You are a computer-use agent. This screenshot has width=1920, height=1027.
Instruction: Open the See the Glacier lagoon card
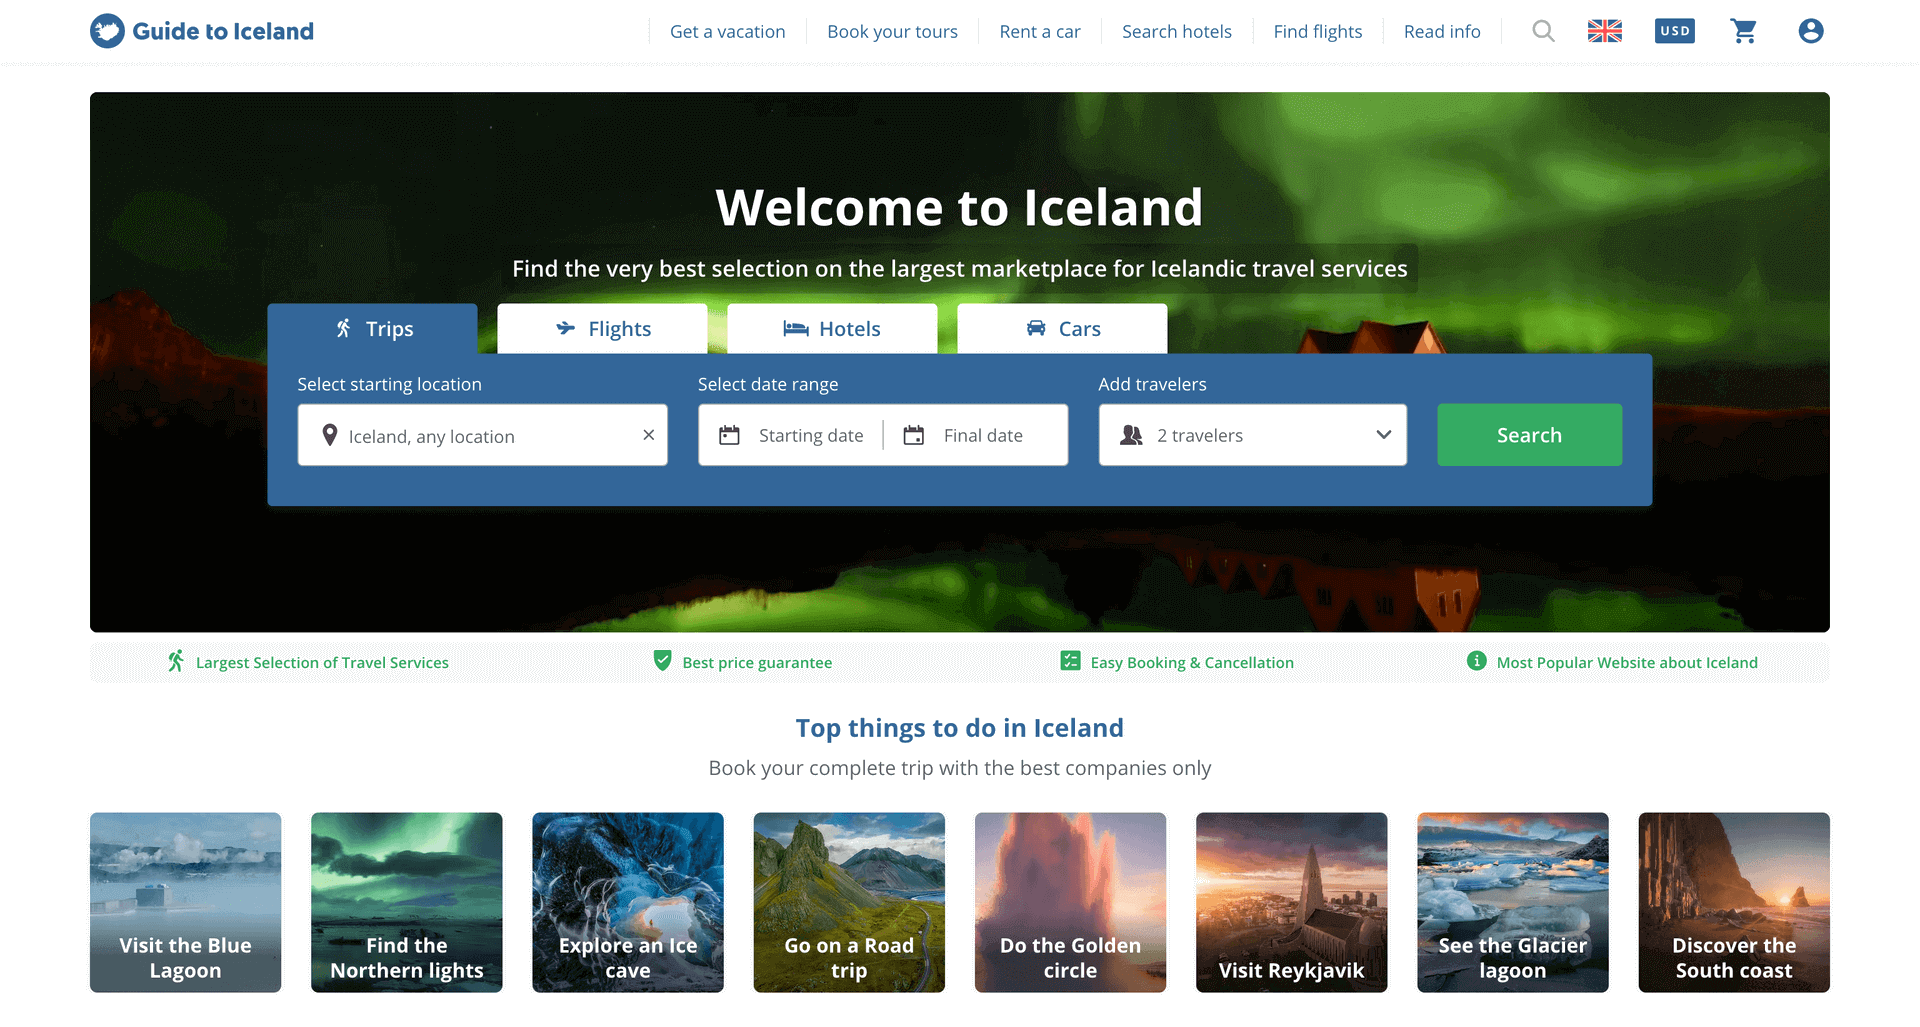pos(1513,902)
